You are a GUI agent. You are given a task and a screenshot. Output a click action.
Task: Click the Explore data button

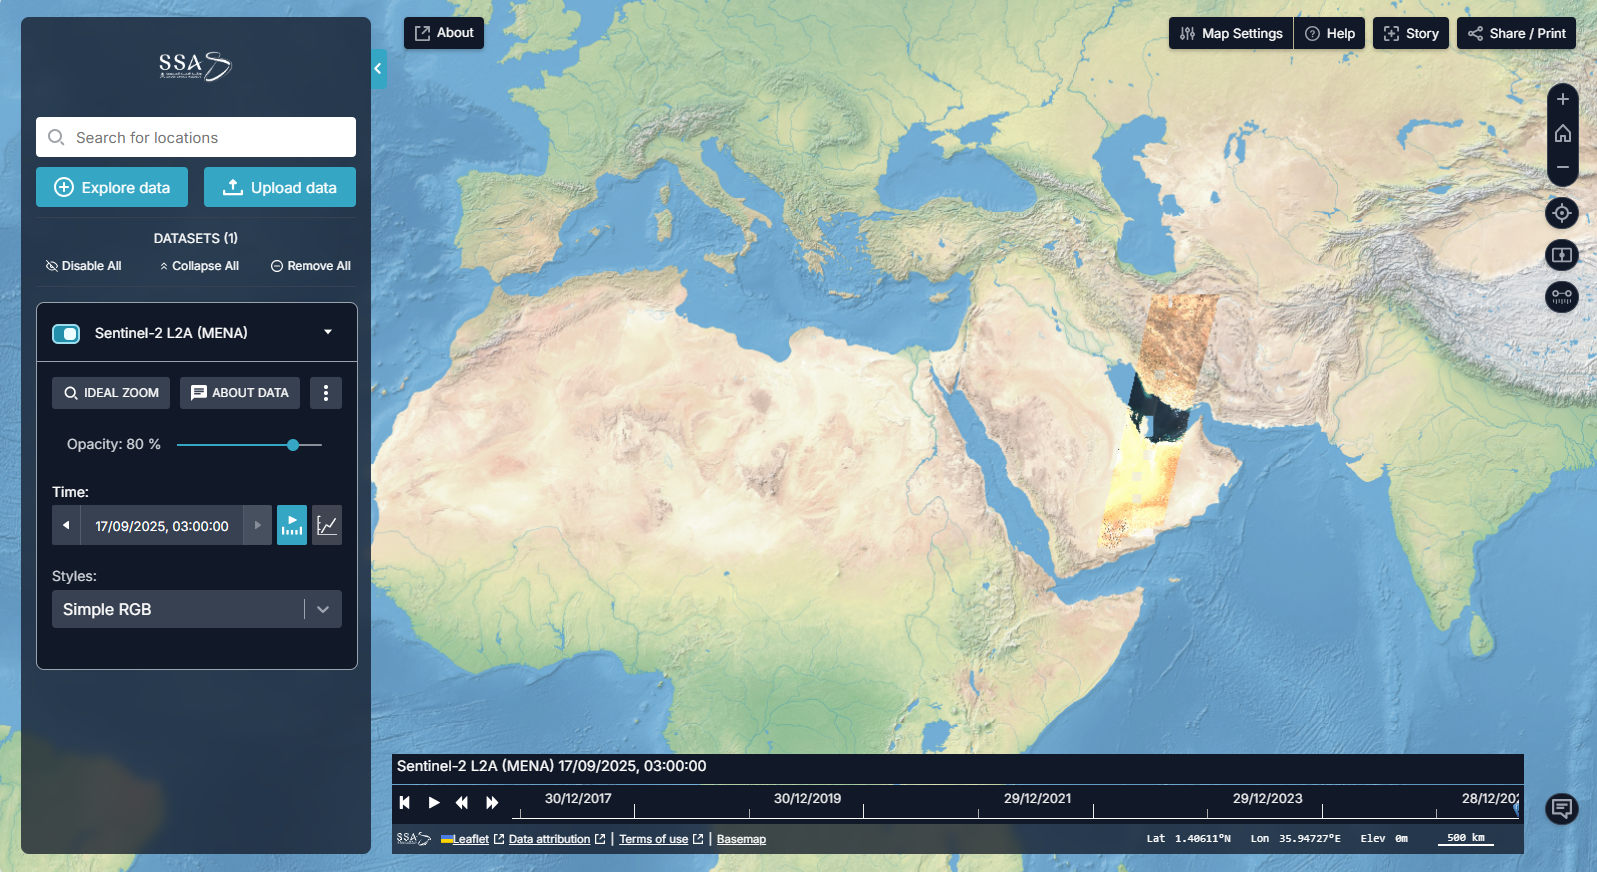(x=112, y=187)
